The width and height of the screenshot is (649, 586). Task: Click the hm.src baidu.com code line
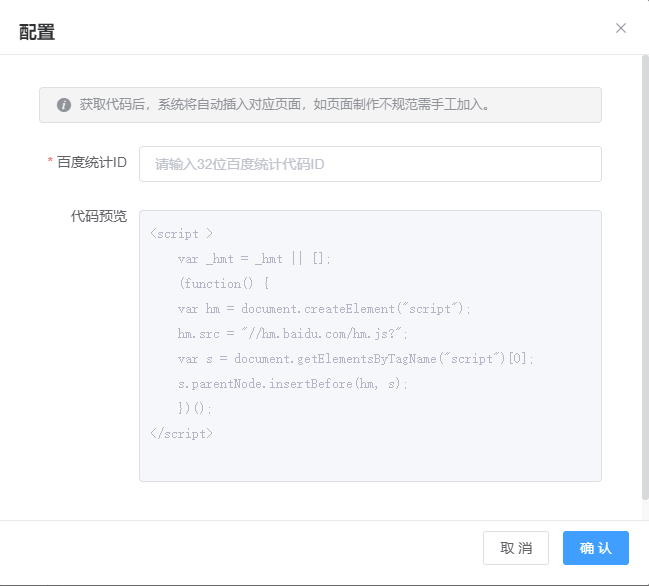pyautogui.click(x=293, y=334)
